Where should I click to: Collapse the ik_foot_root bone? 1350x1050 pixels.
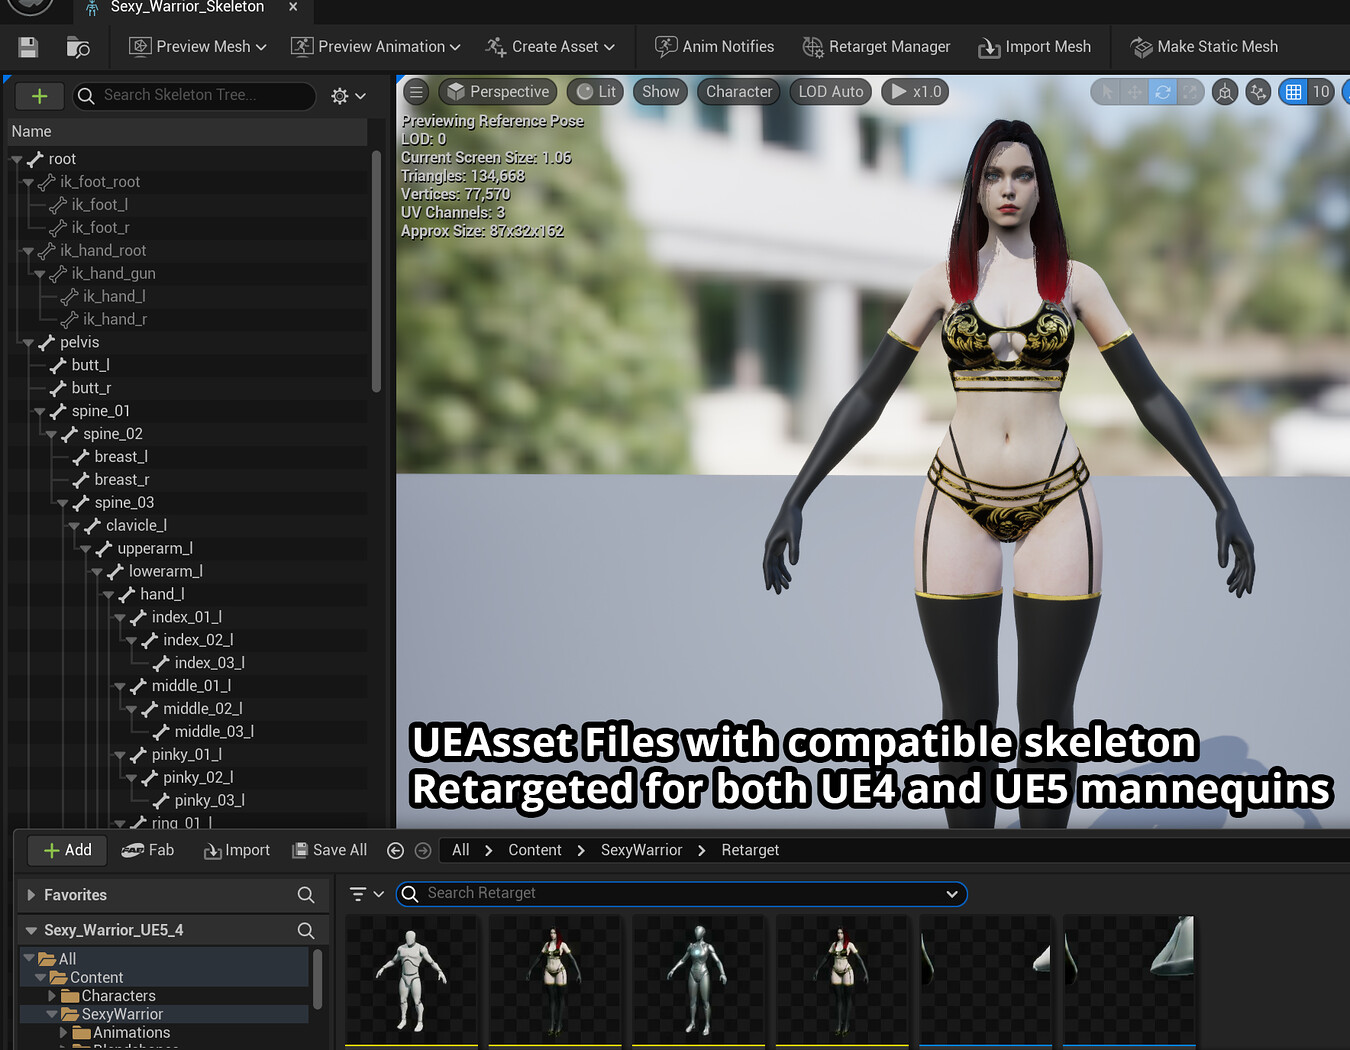pyautogui.click(x=28, y=182)
